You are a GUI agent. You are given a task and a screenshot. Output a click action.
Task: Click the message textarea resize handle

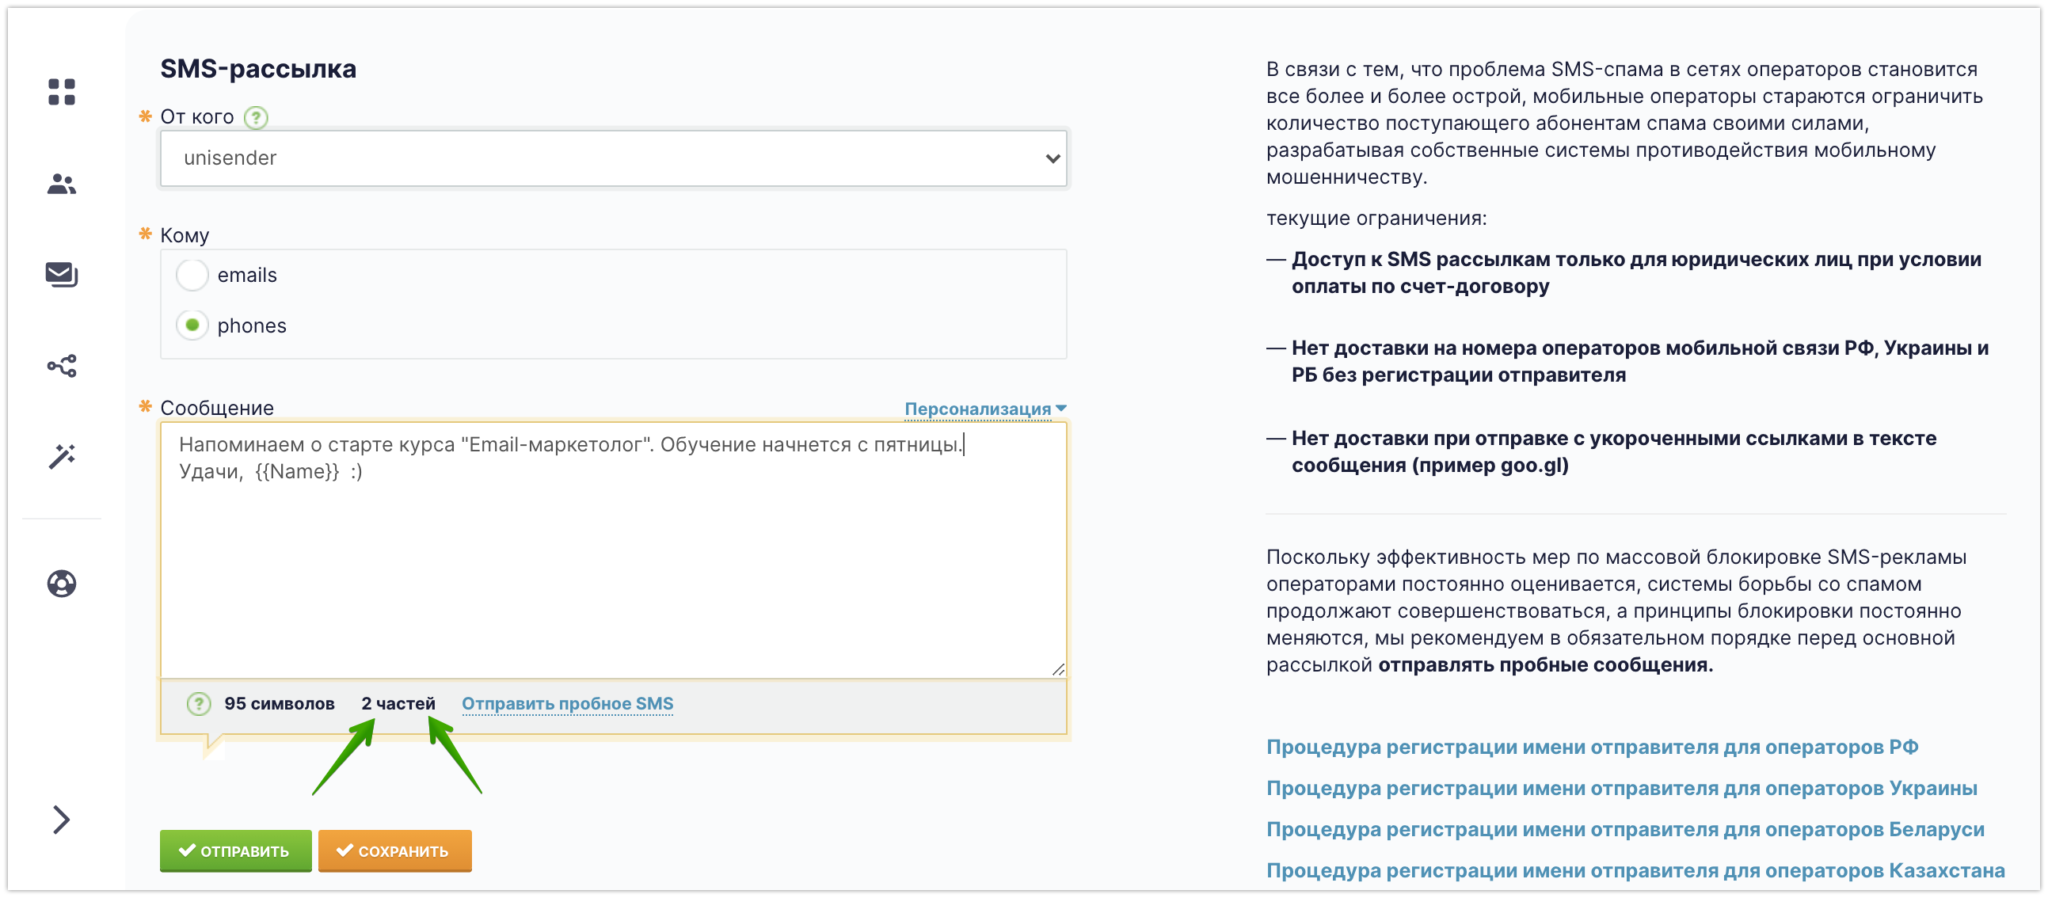pos(1058,669)
